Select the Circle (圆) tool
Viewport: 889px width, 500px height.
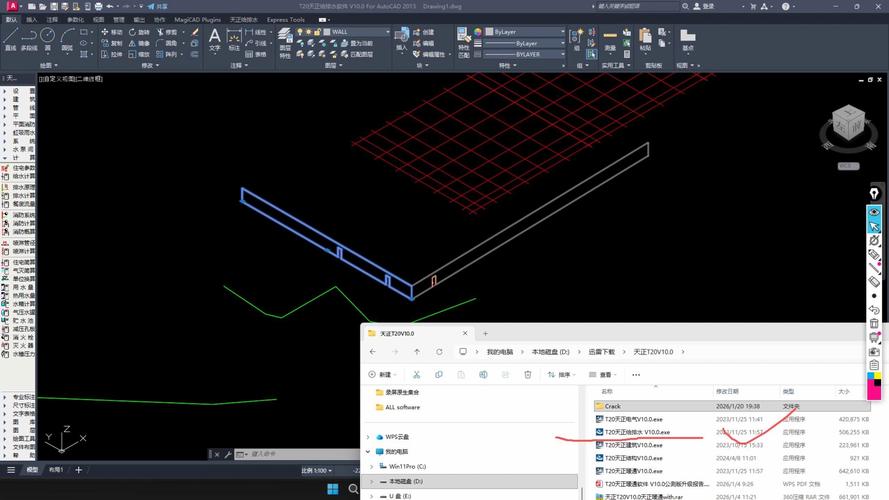pyautogui.click(x=48, y=39)
